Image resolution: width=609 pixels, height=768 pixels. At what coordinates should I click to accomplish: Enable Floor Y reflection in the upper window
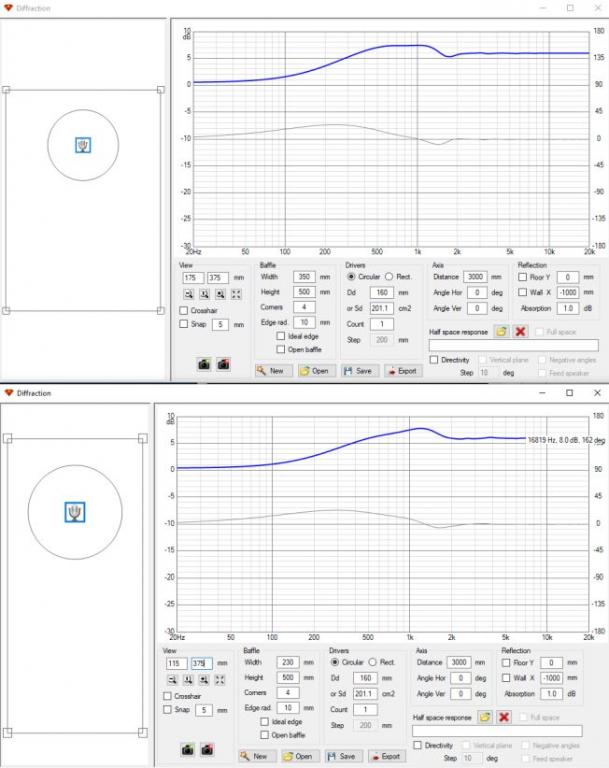[523, 277]
